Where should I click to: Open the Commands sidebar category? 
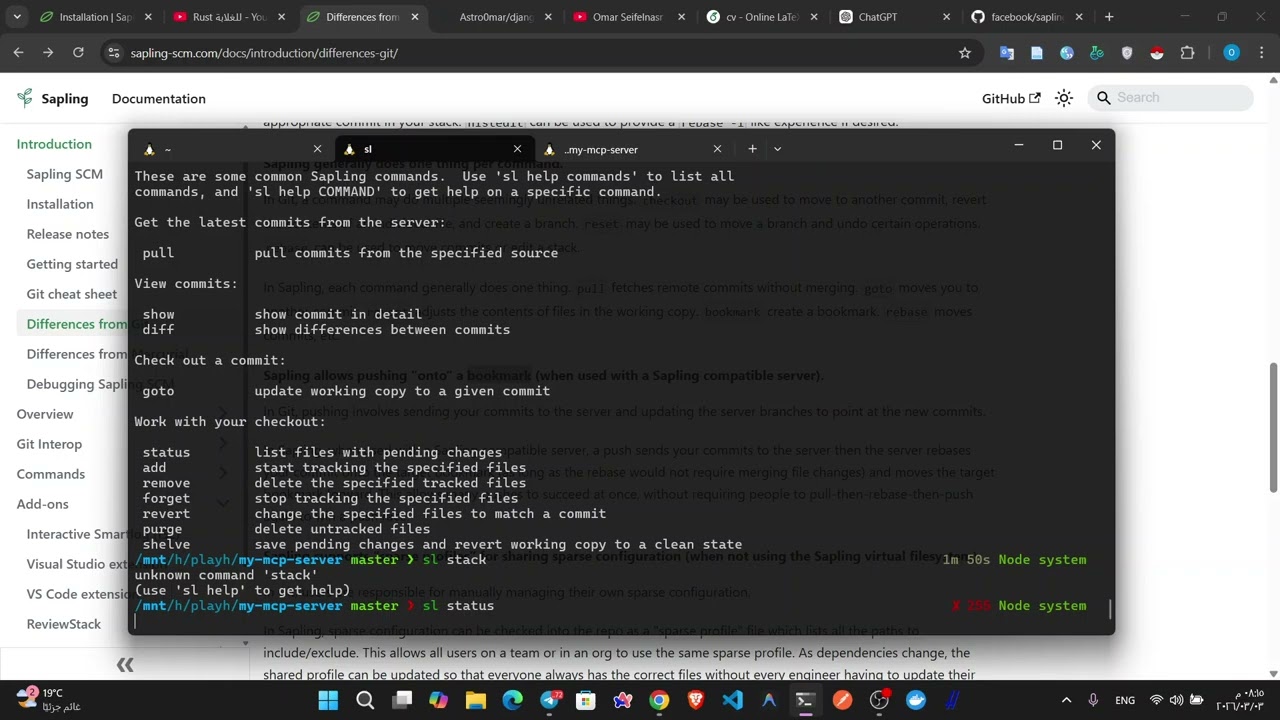tap(51, 474)
